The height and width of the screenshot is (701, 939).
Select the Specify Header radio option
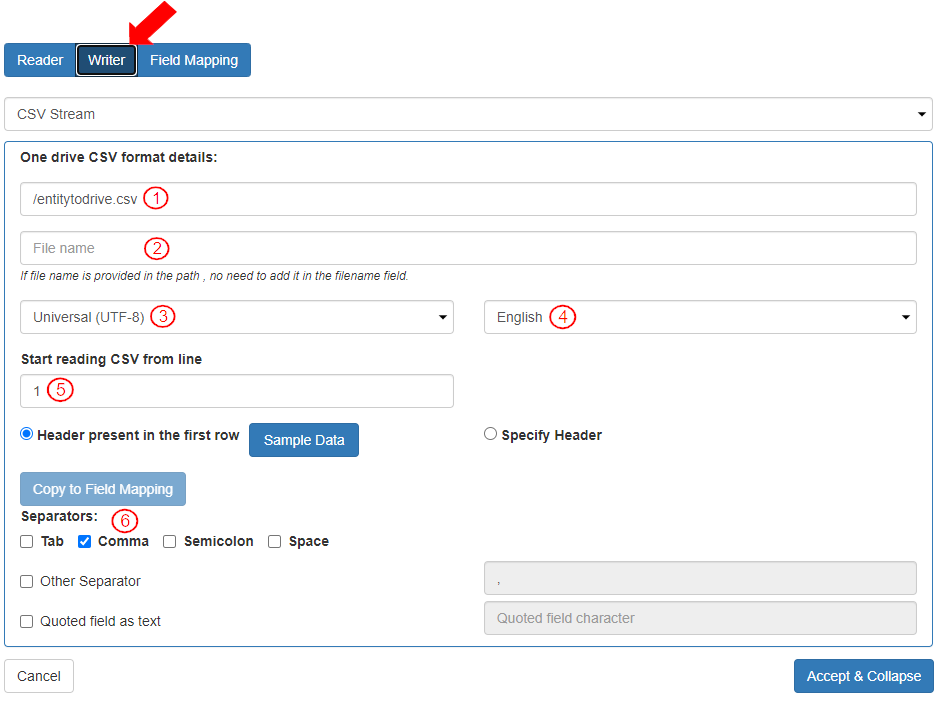[490, 434]
